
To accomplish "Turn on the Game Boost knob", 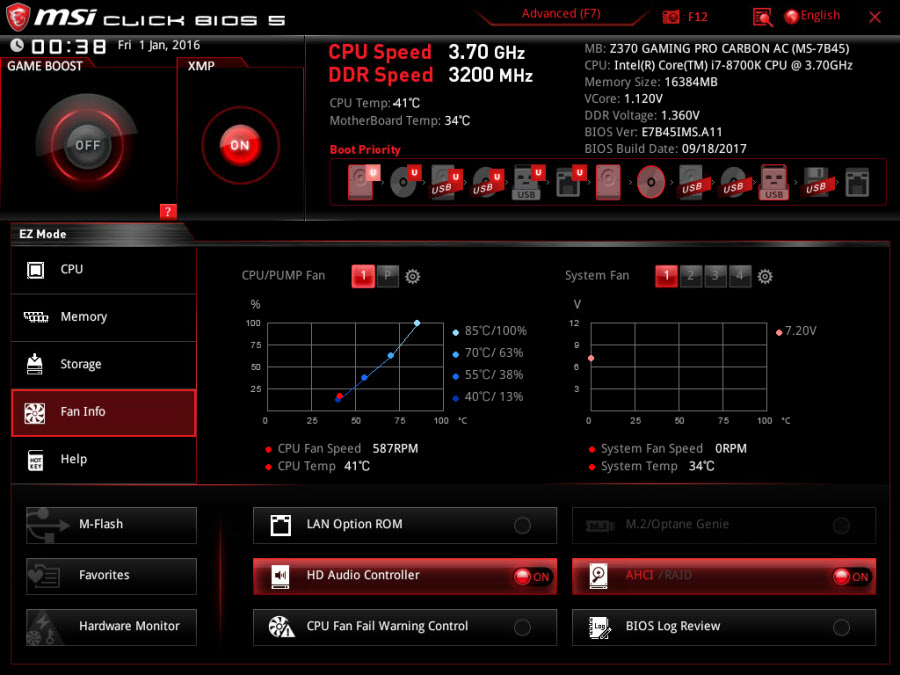I will pos(87,145).
